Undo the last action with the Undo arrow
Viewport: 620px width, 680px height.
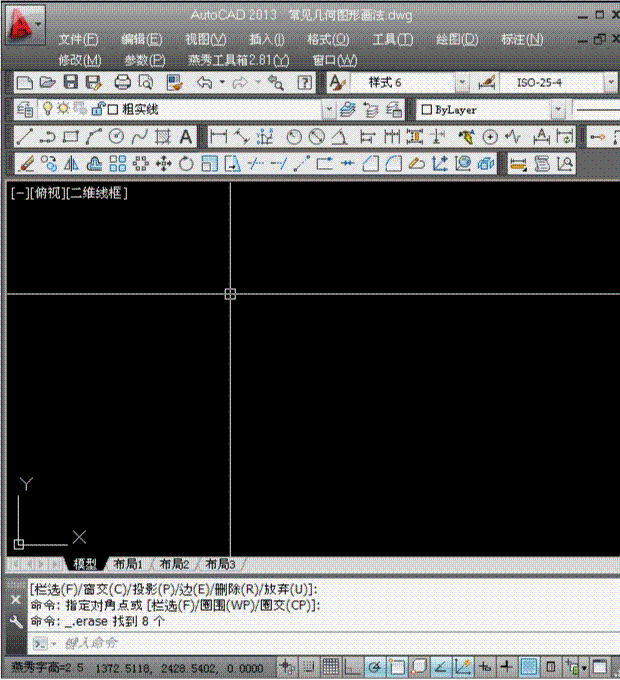[x=204, y=82]
